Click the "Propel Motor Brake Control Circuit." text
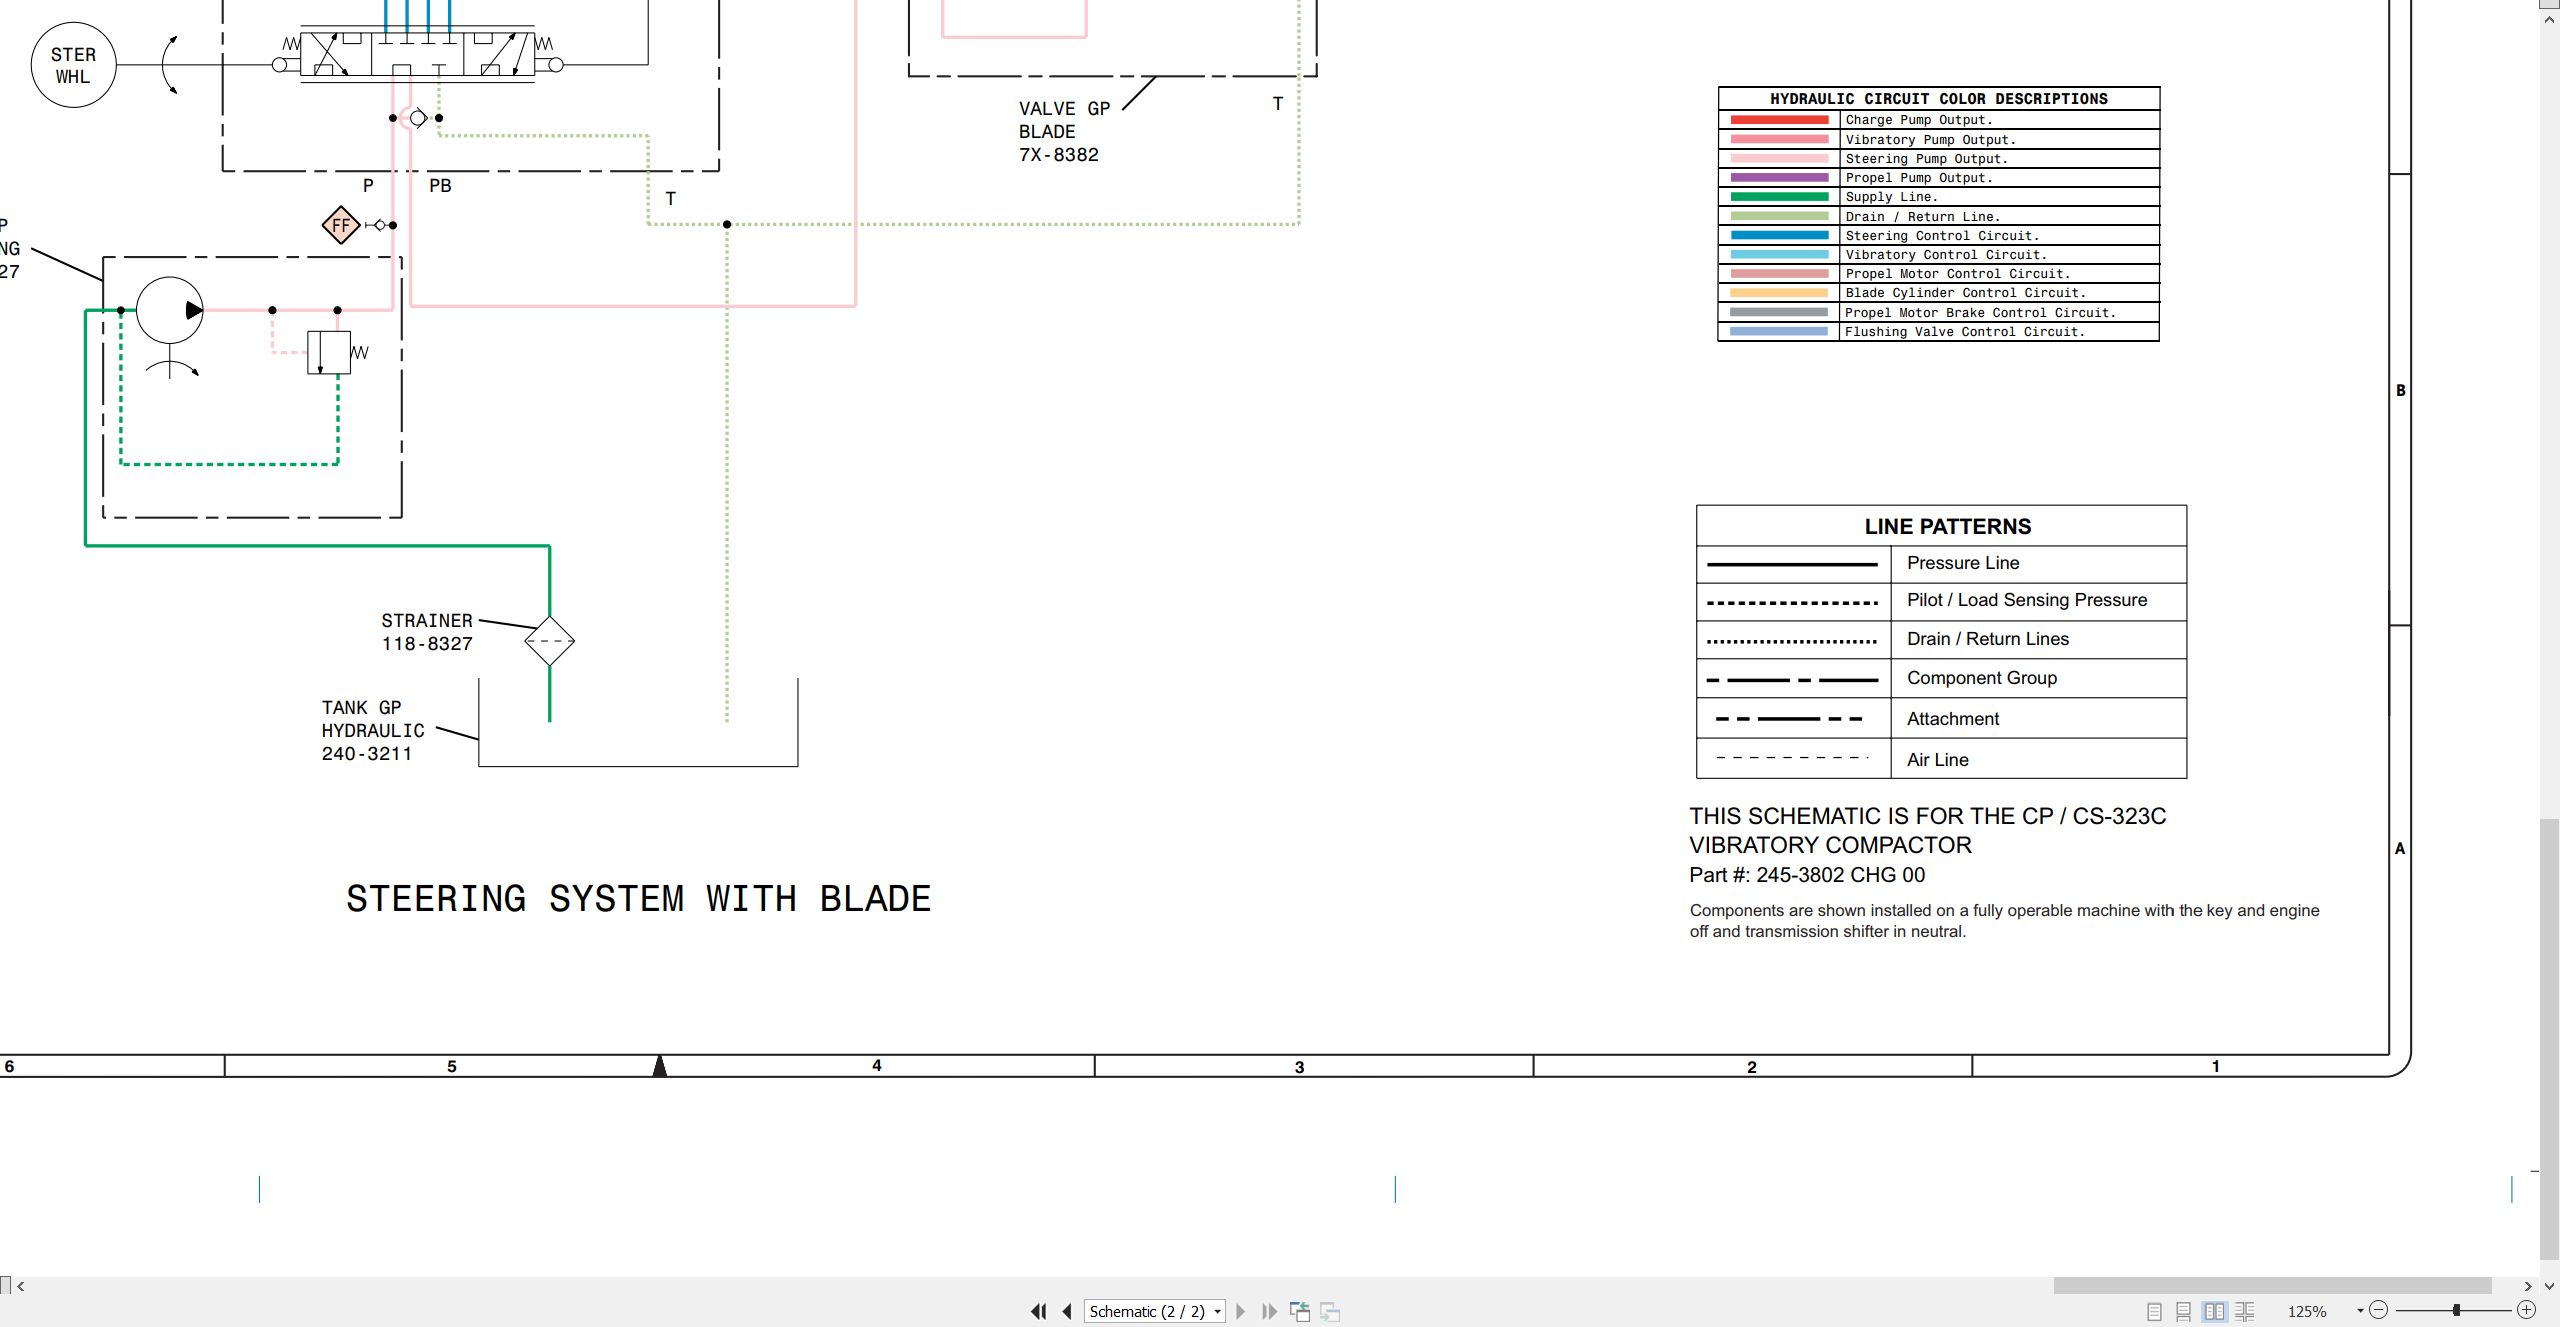The width and height of the screenshot is (2560, 1327). 1980,313
